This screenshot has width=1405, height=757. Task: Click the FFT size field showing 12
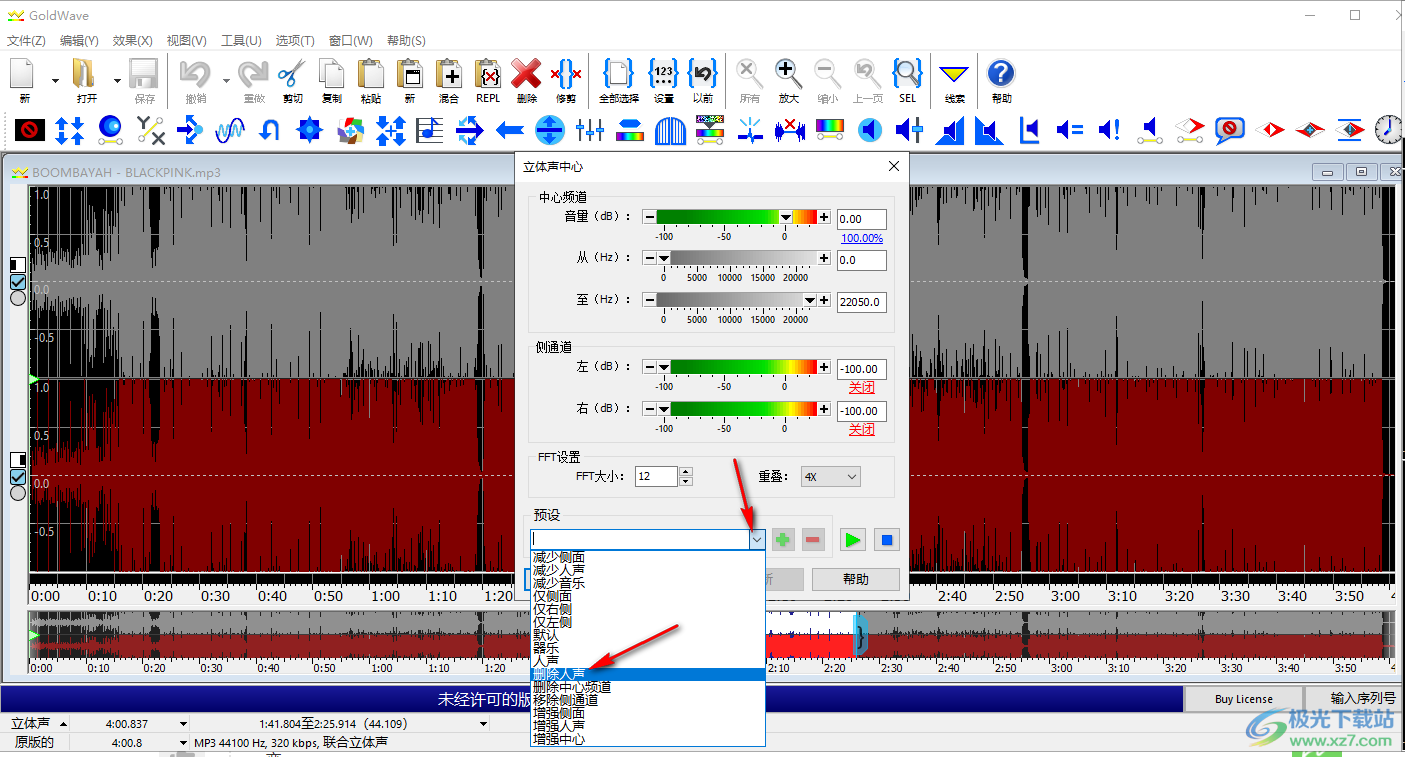pos(656,477)
